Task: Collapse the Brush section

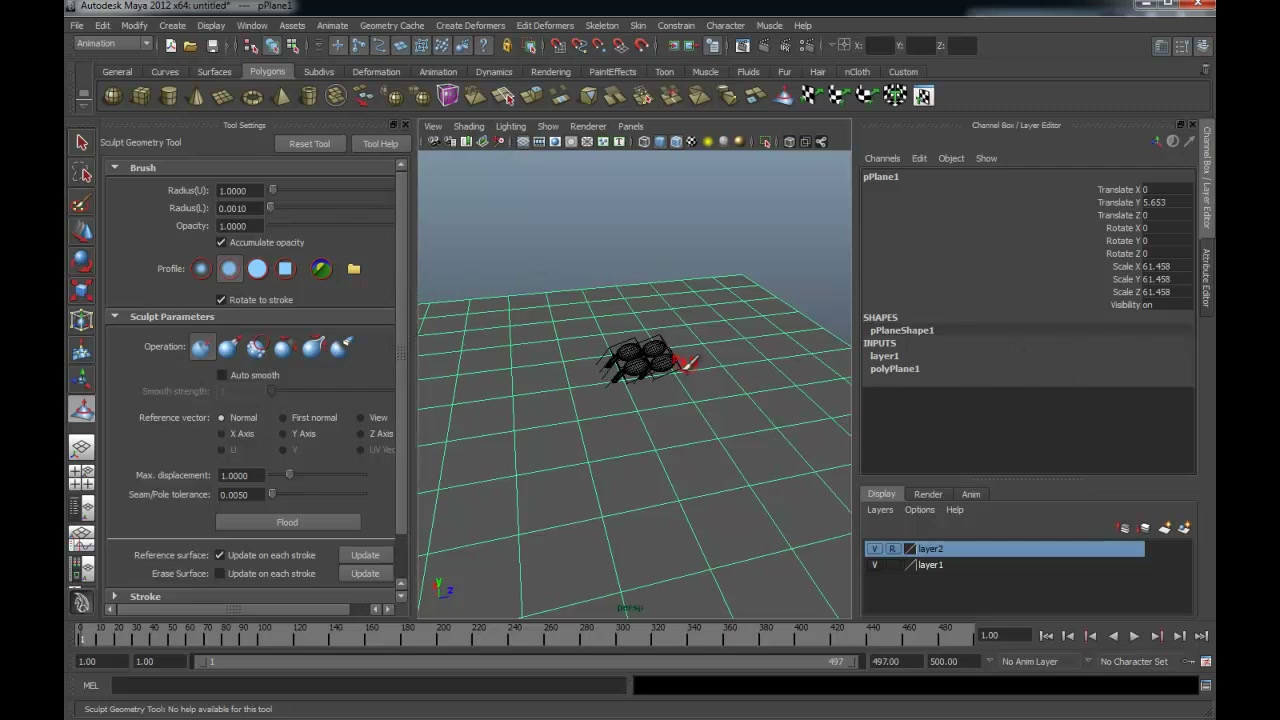Action: tap(115, 168)
